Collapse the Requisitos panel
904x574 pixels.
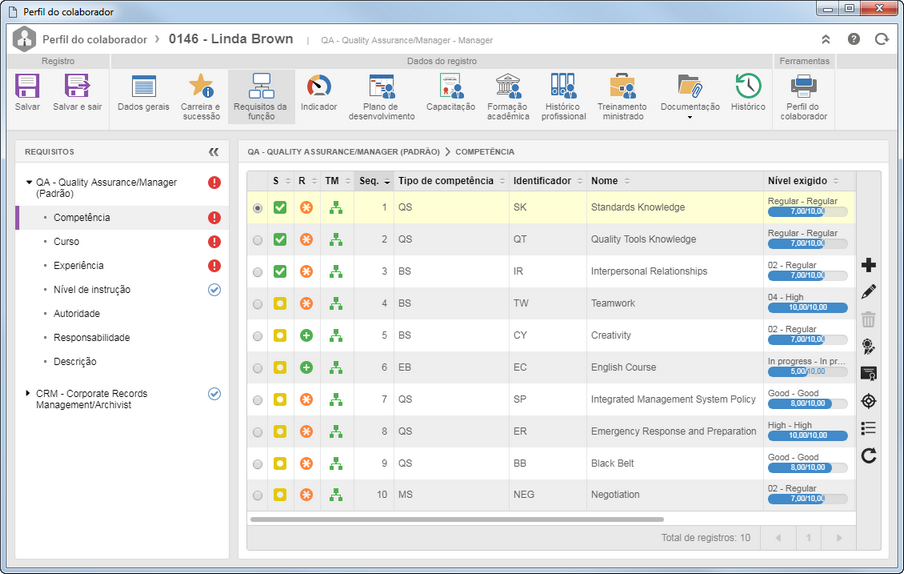coord(213,152)
